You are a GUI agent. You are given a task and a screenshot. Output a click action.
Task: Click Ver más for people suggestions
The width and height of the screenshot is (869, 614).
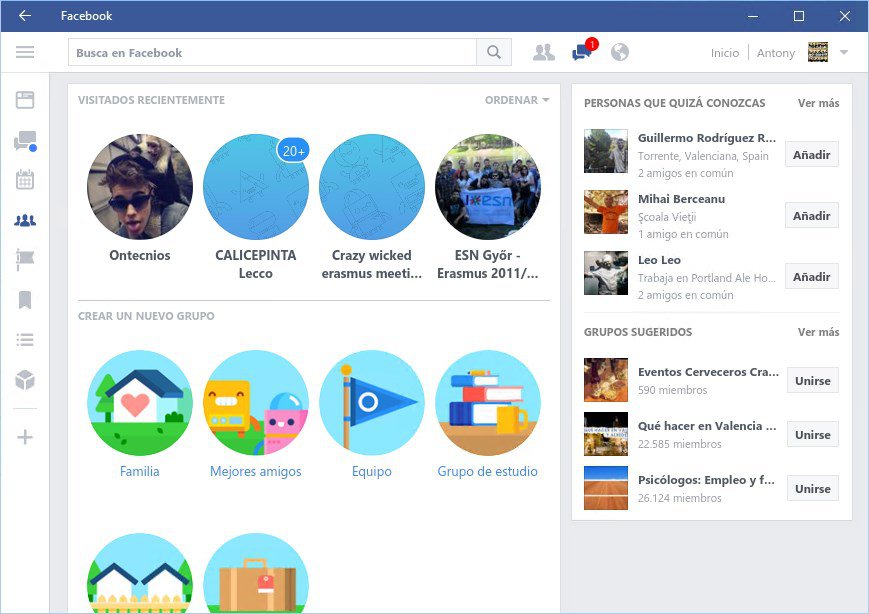(x=819, y=103)
